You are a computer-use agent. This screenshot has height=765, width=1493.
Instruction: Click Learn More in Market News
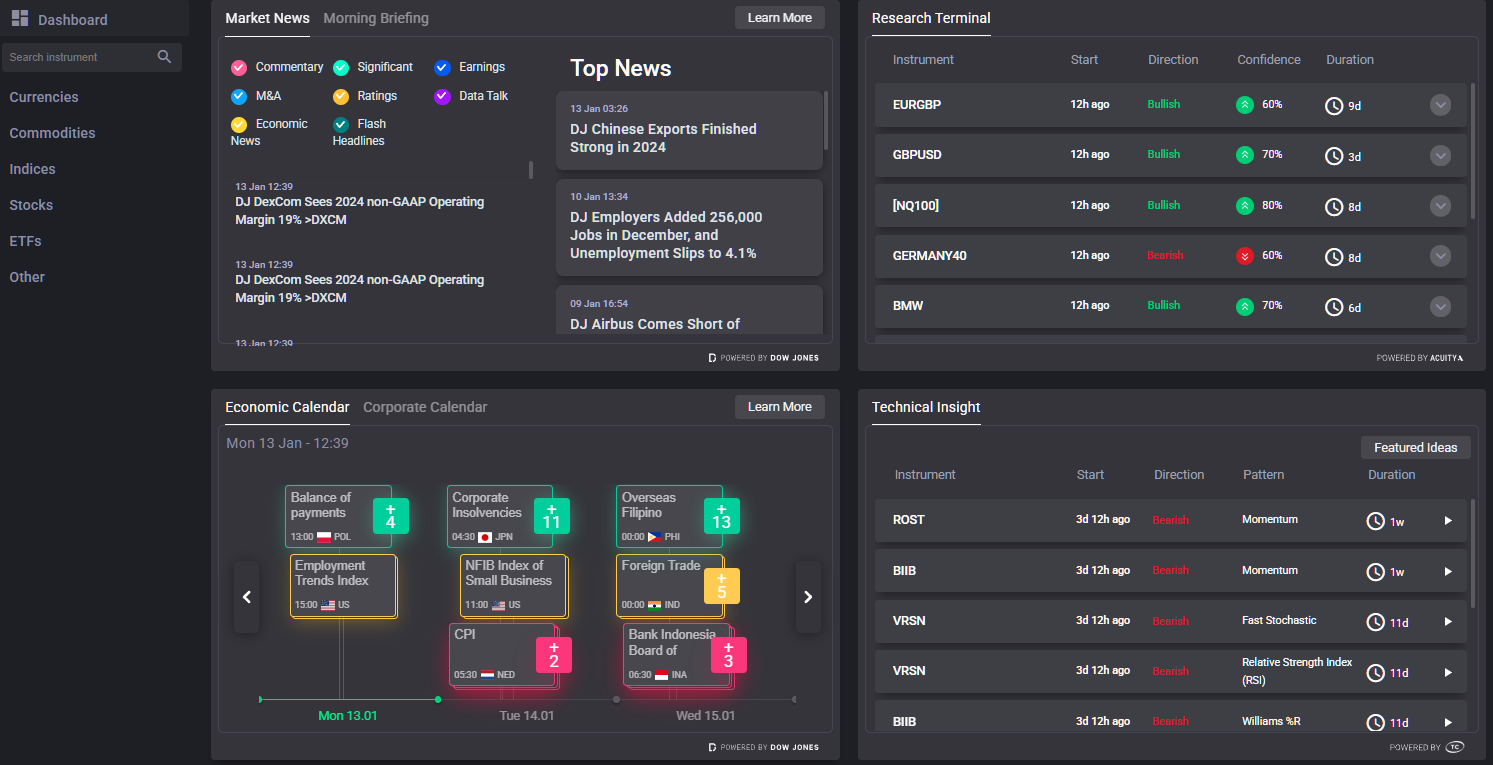point(779,17)
